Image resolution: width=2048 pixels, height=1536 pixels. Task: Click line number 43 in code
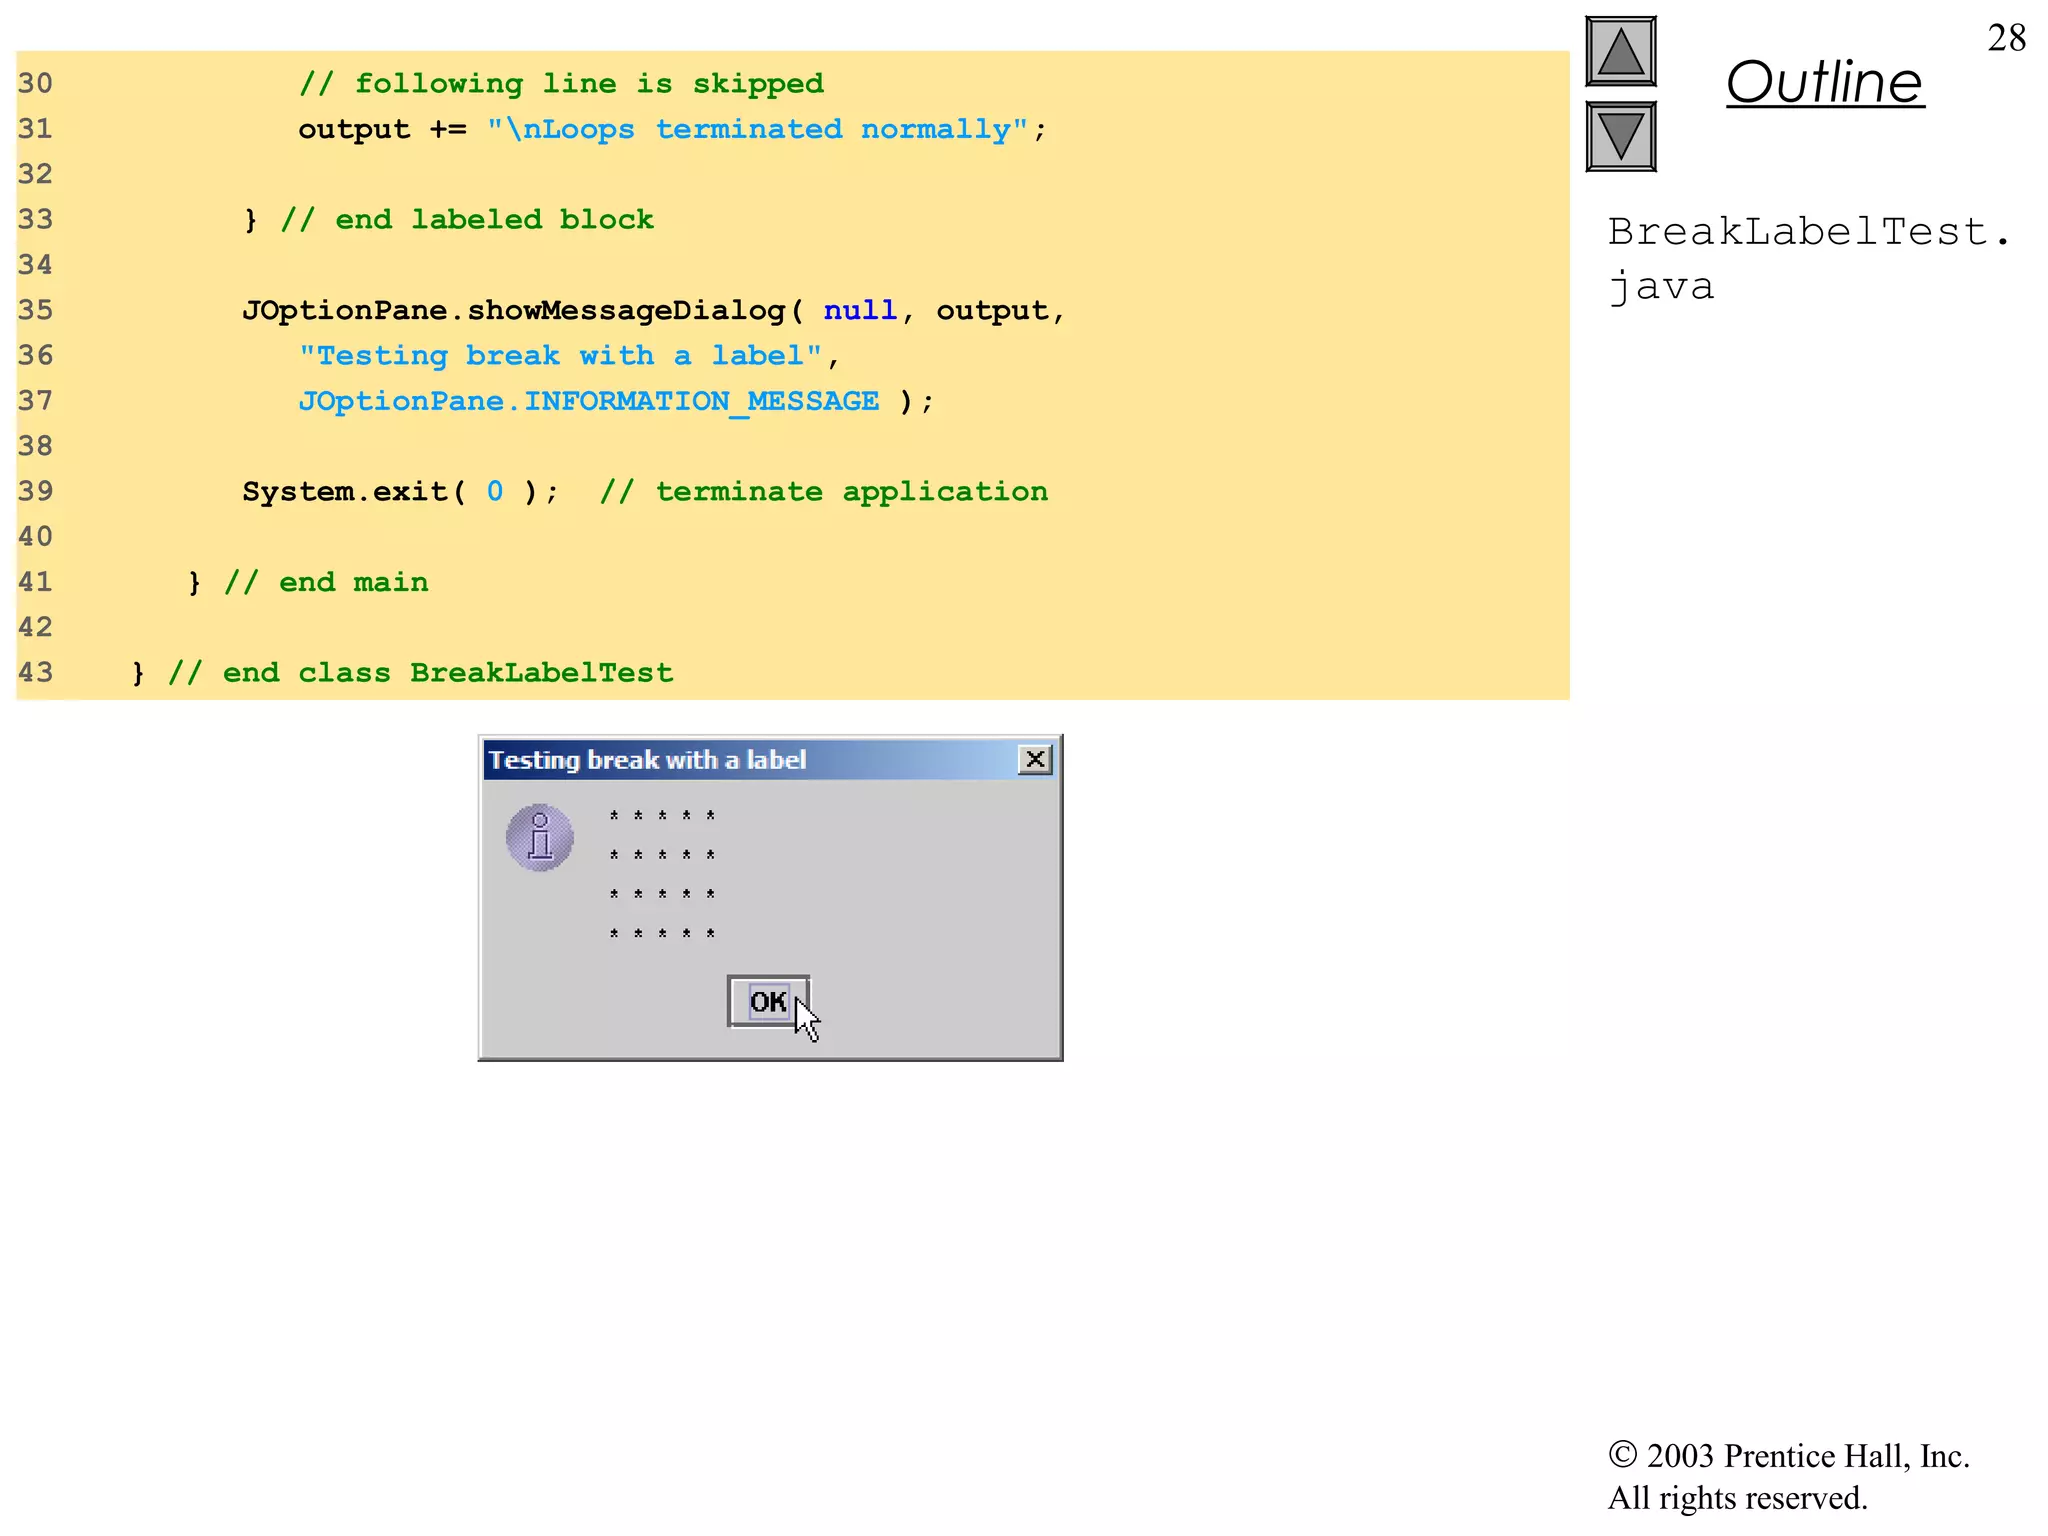pos(35,673)
